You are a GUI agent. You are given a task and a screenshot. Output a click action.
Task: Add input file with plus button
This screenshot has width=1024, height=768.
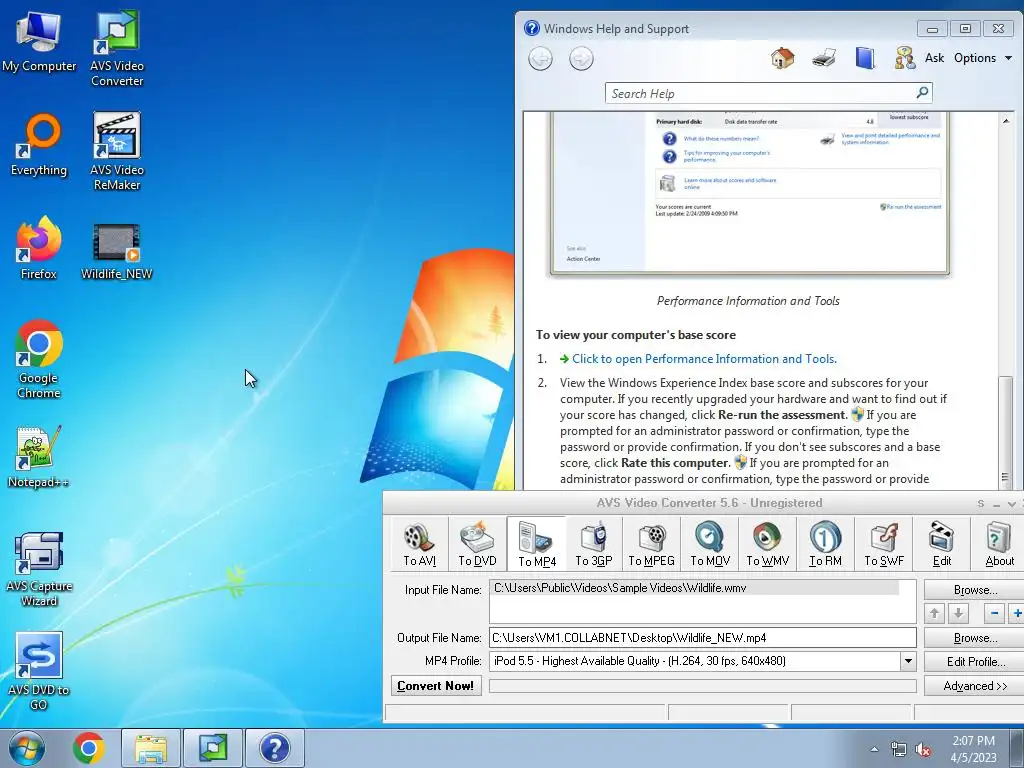1017,613
